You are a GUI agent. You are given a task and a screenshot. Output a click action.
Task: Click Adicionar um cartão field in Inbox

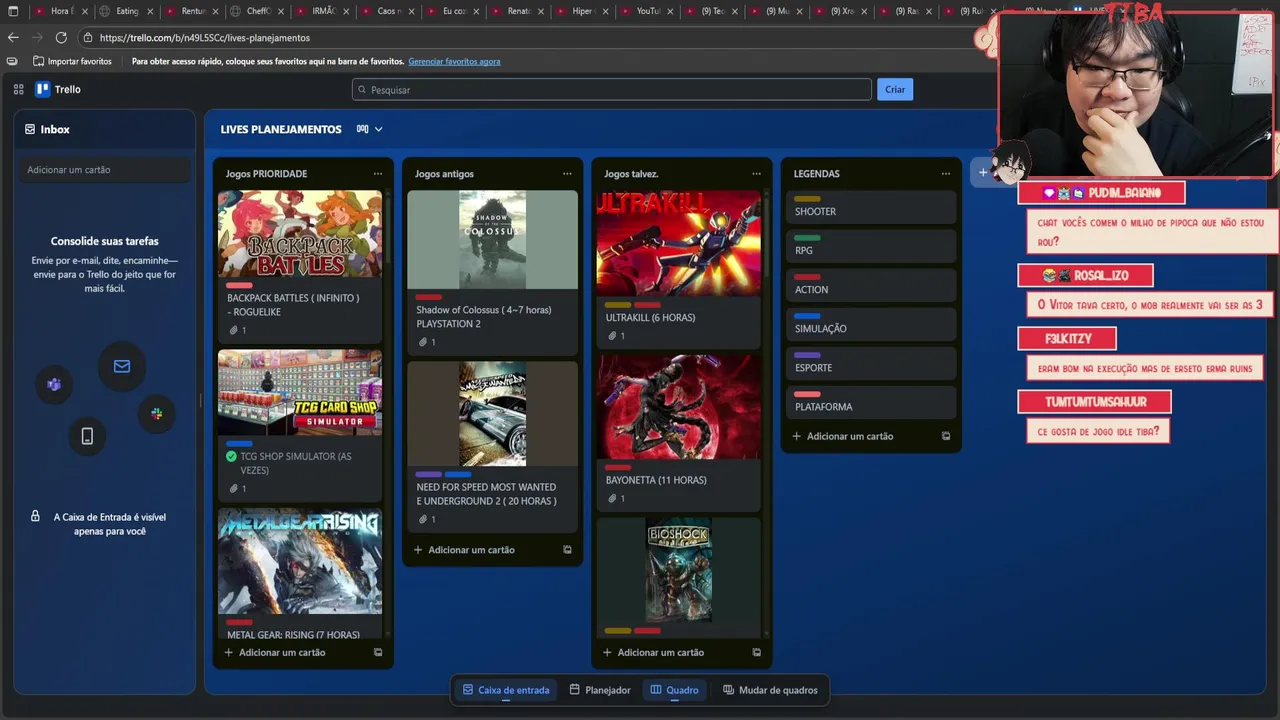[x=105, y=170]
